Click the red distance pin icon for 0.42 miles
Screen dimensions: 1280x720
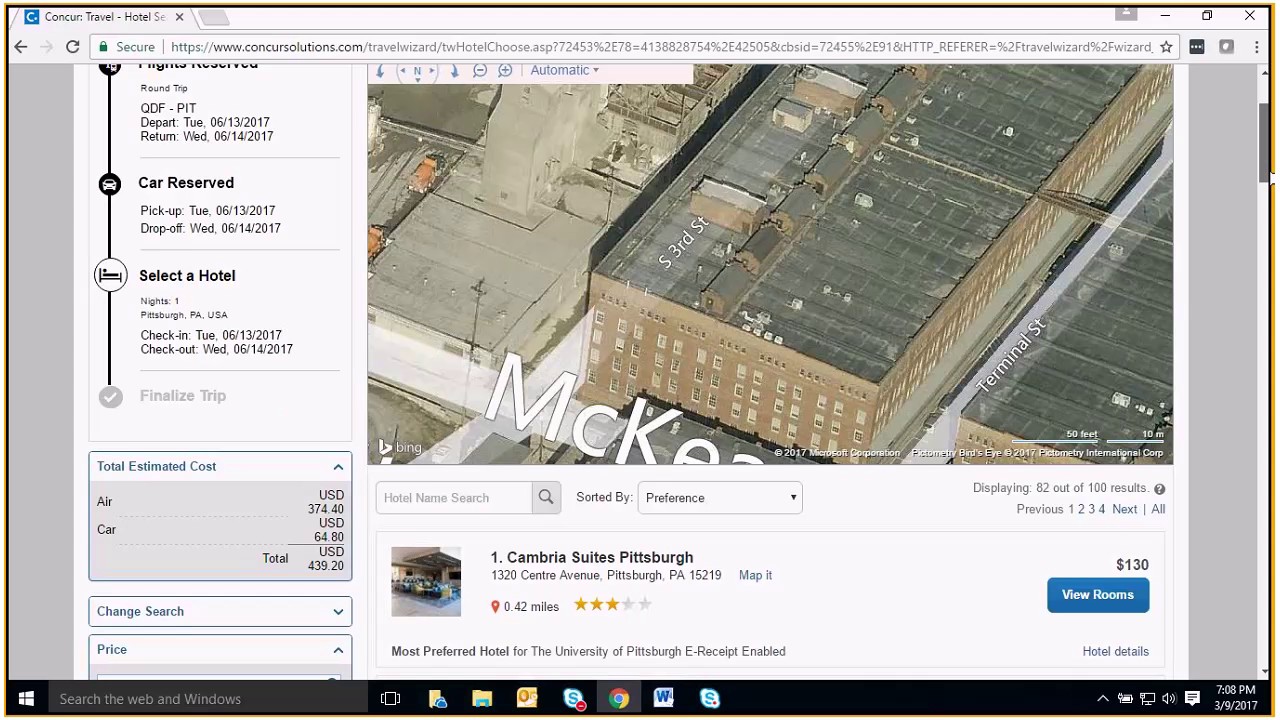(495, 606)
